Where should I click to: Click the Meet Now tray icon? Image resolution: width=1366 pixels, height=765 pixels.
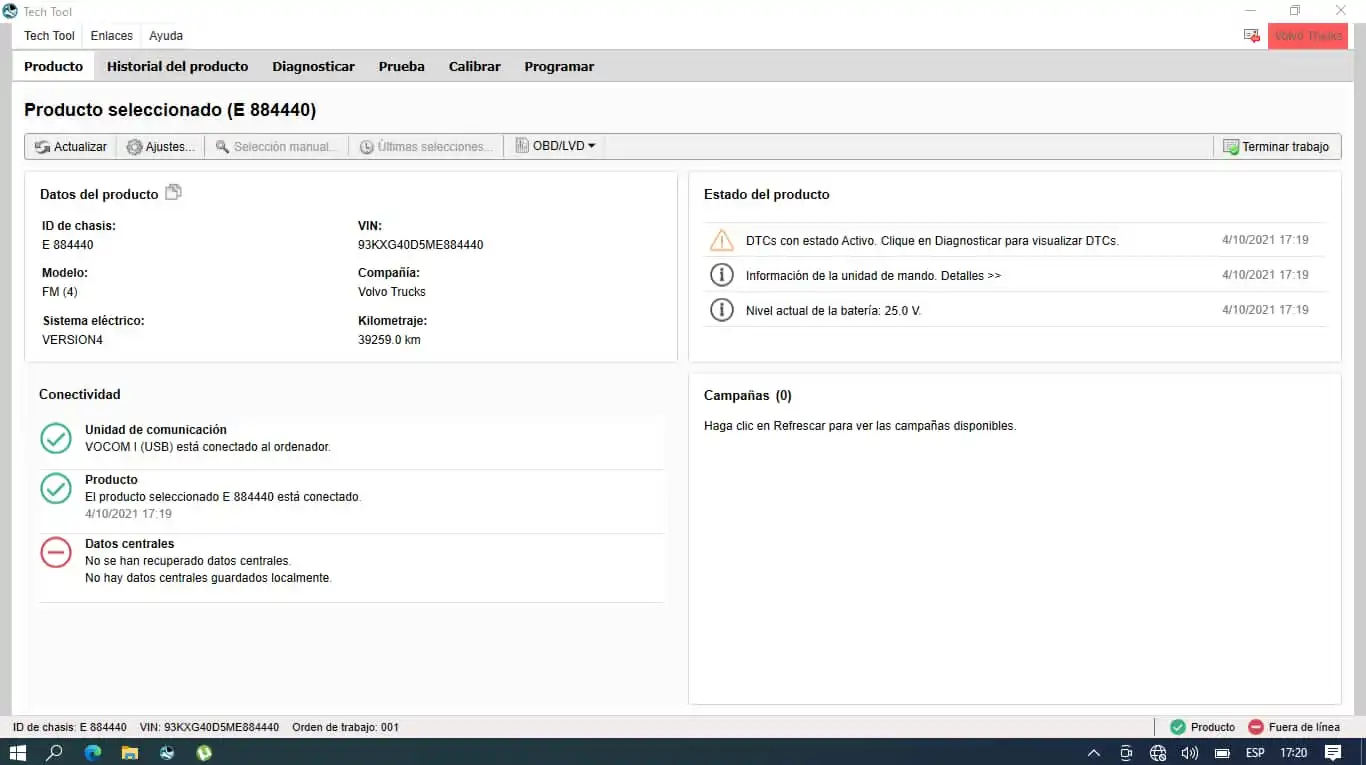click(x=1126, y=753)
